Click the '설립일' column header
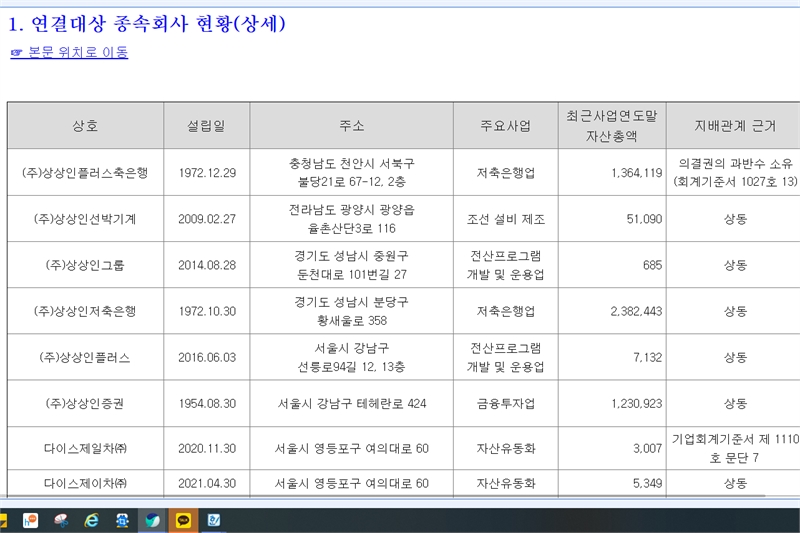The height and width of the screenshot is (533, 800). [x=206, y=126]
